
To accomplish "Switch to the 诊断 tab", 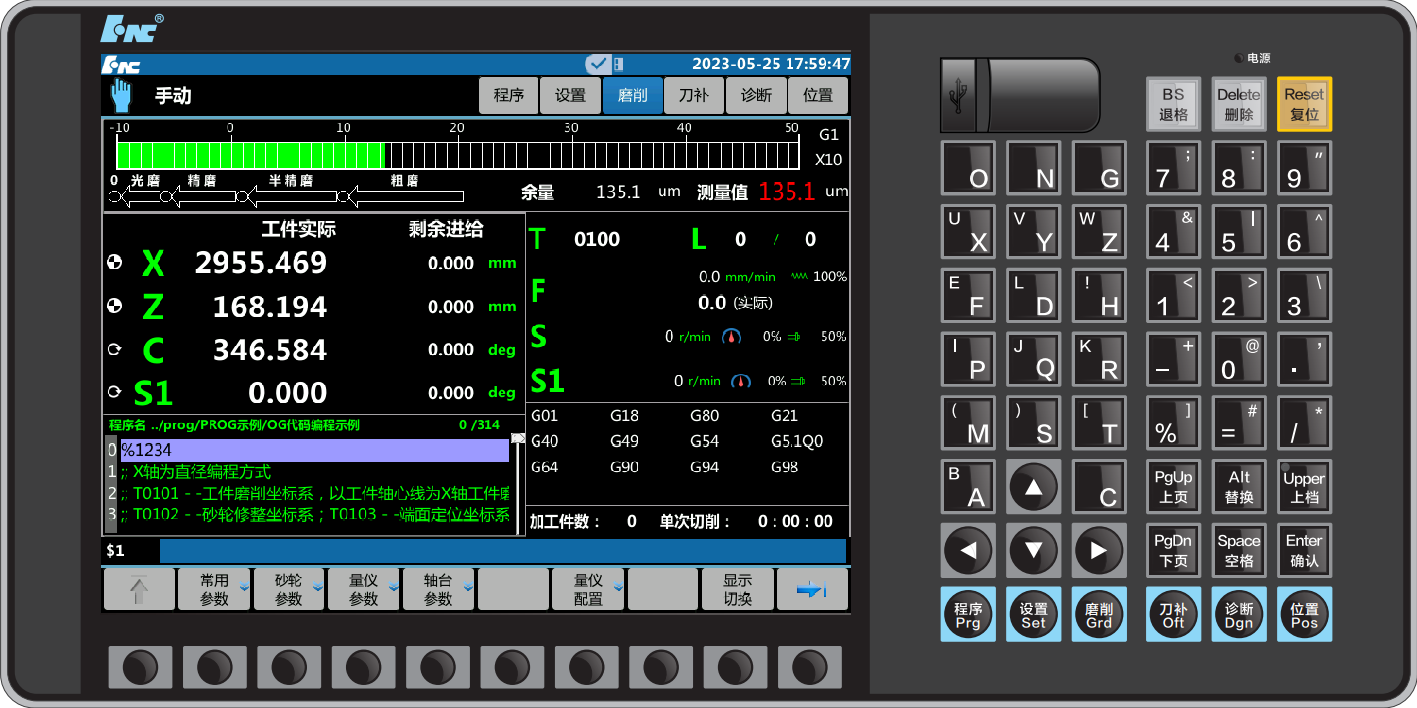I will [x=756, y=96].
